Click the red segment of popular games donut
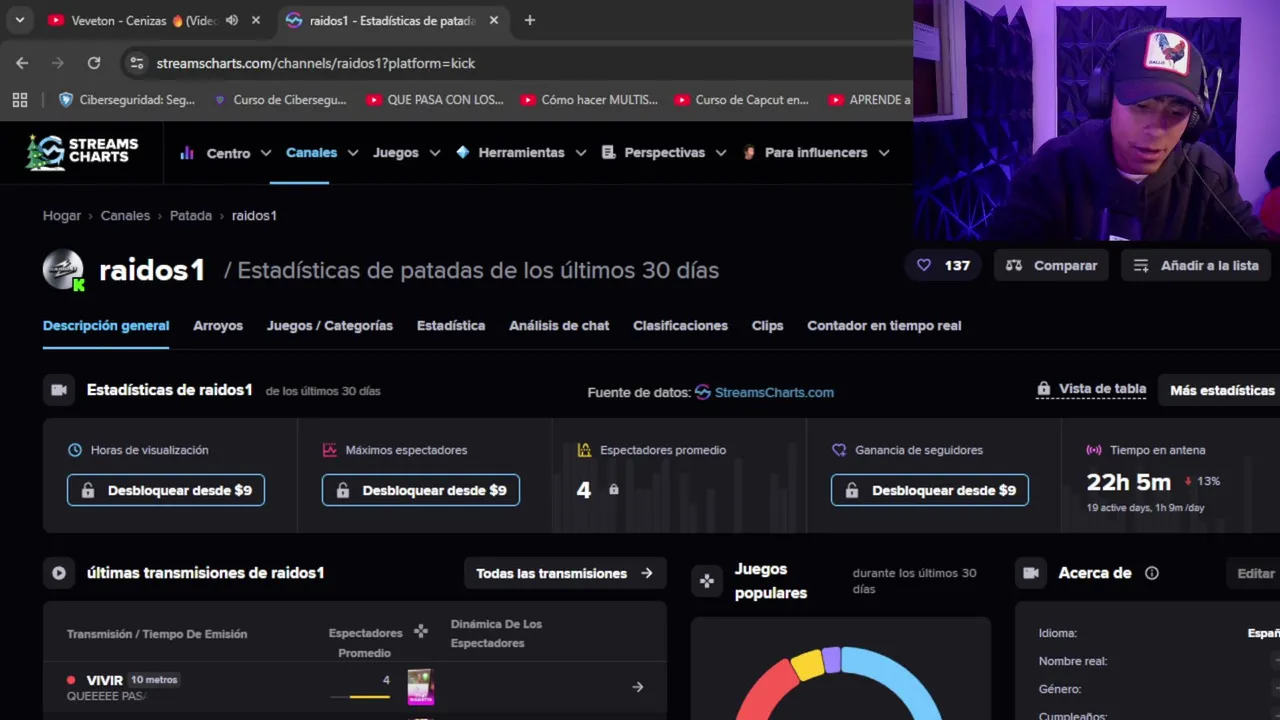The height and width of the screenshot is (720, 1280). point(767,692)
